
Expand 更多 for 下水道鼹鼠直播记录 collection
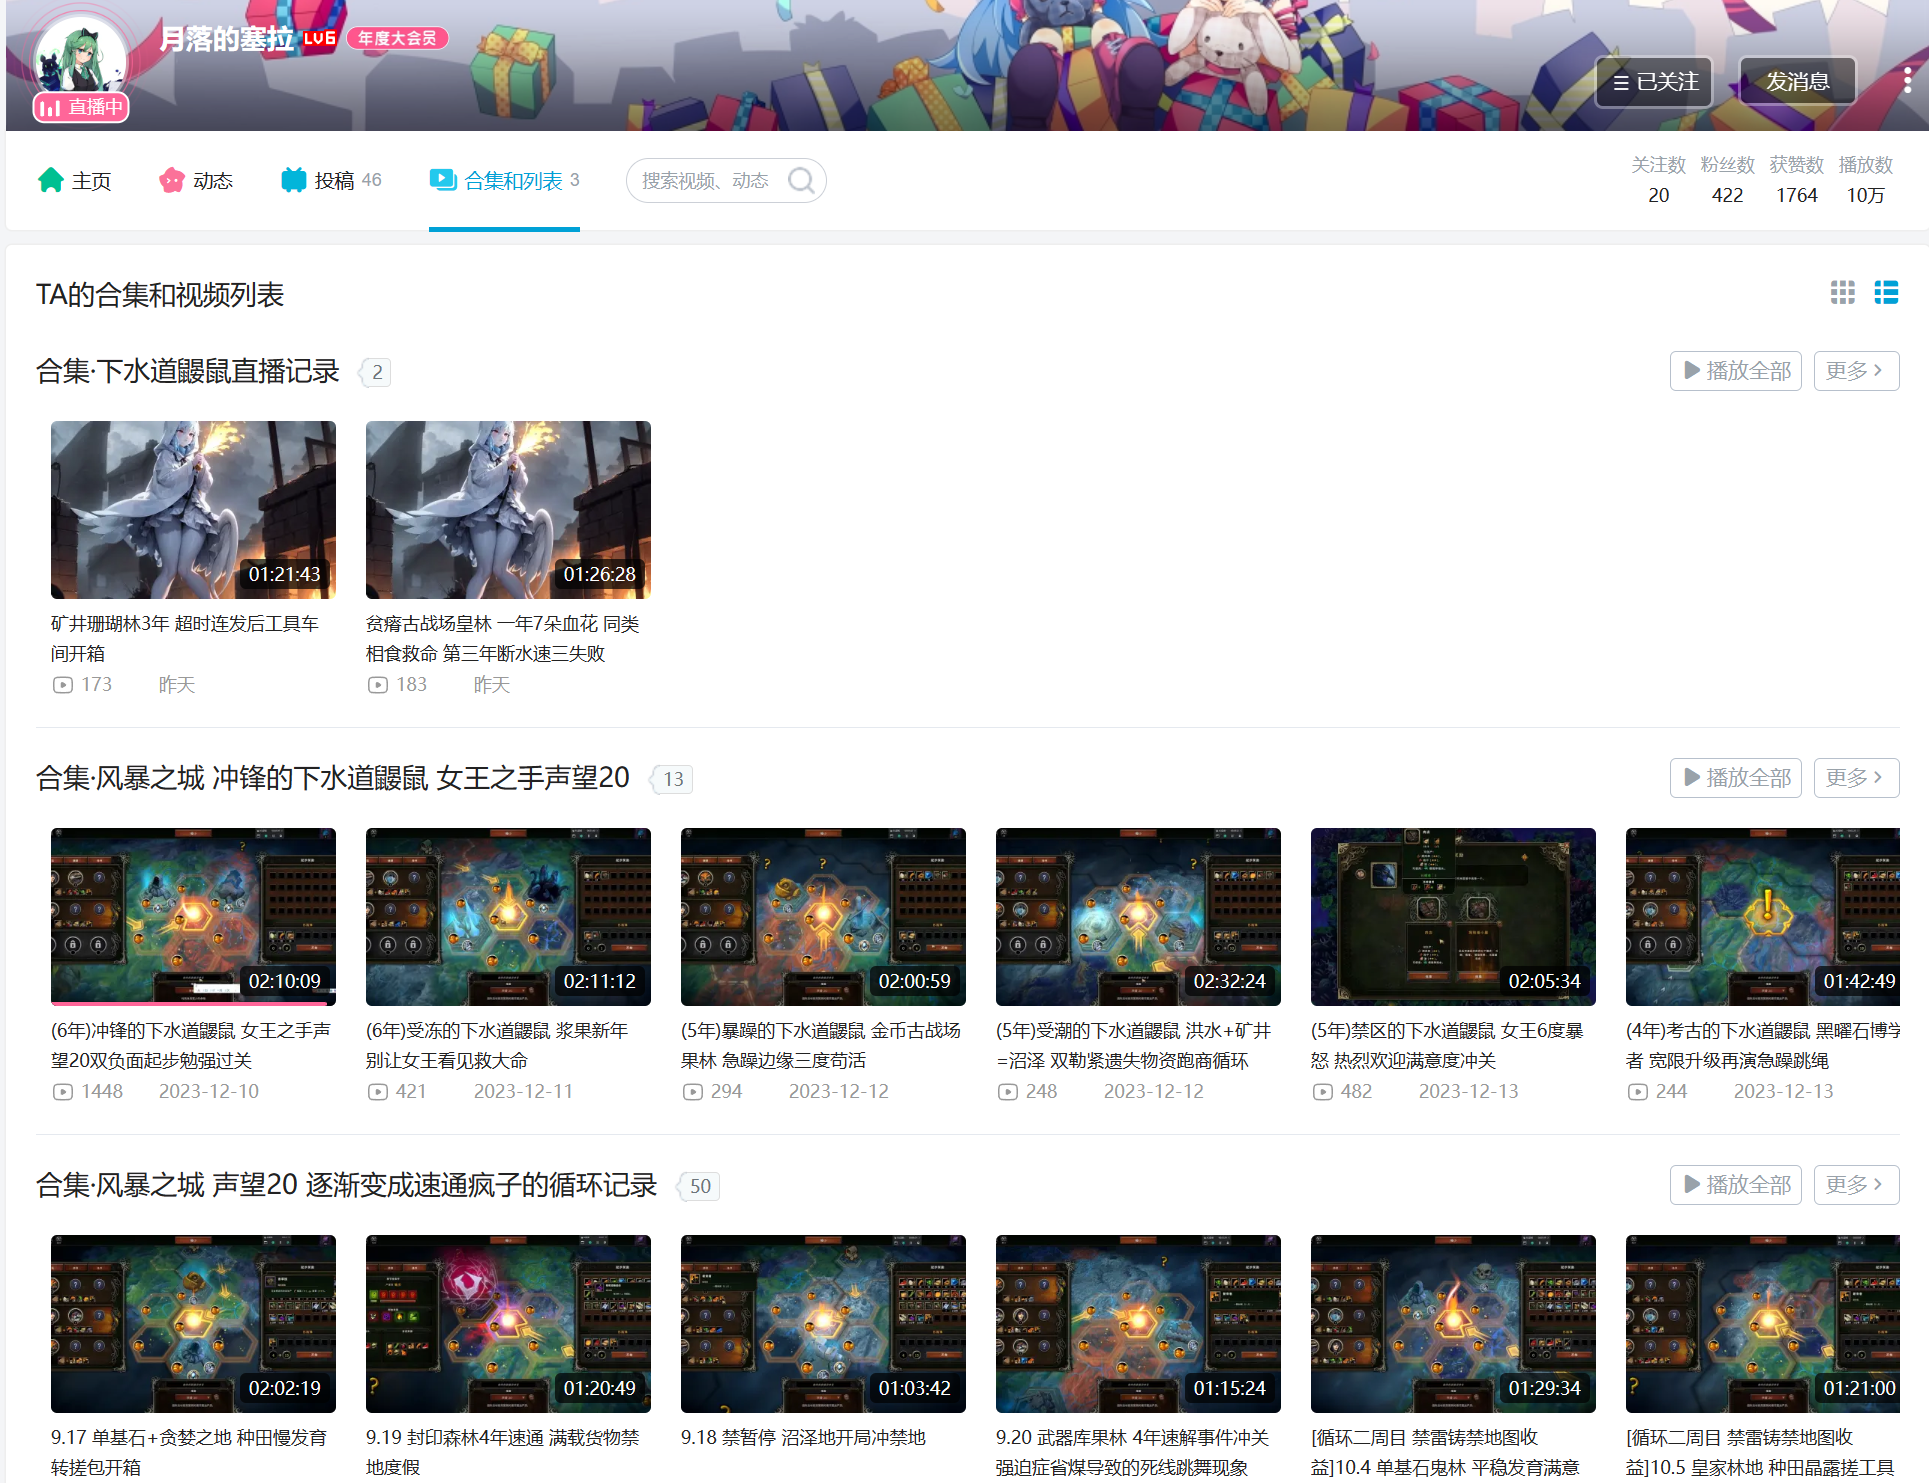1855,371
